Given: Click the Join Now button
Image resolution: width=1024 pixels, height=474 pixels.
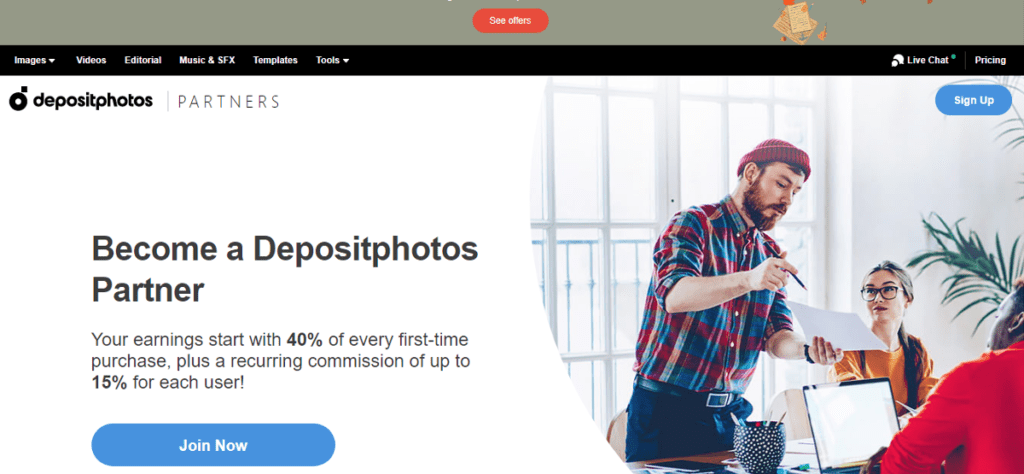Looking at the screenshot, I should [213, 445].
